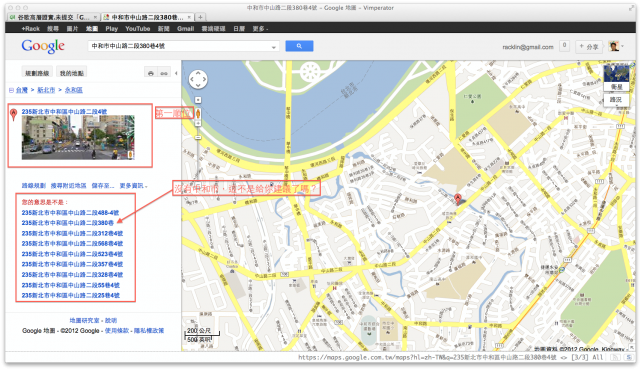The width and height of the screenshot is (640, 370).
Task: Click YouTube in the black Google bar
Action: (138, 29)
